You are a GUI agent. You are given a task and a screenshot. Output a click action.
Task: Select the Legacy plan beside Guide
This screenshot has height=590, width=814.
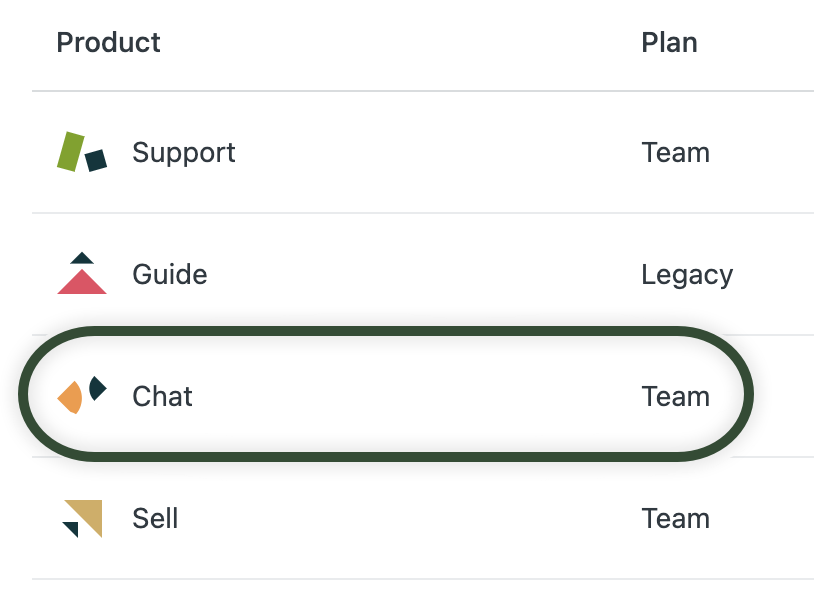(x=688, y=274)
